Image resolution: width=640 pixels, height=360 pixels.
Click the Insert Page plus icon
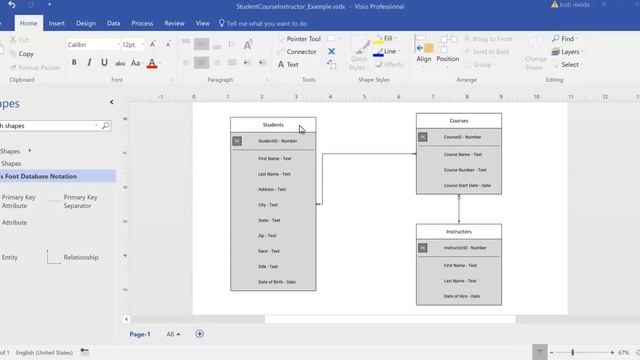click(199, 334)
